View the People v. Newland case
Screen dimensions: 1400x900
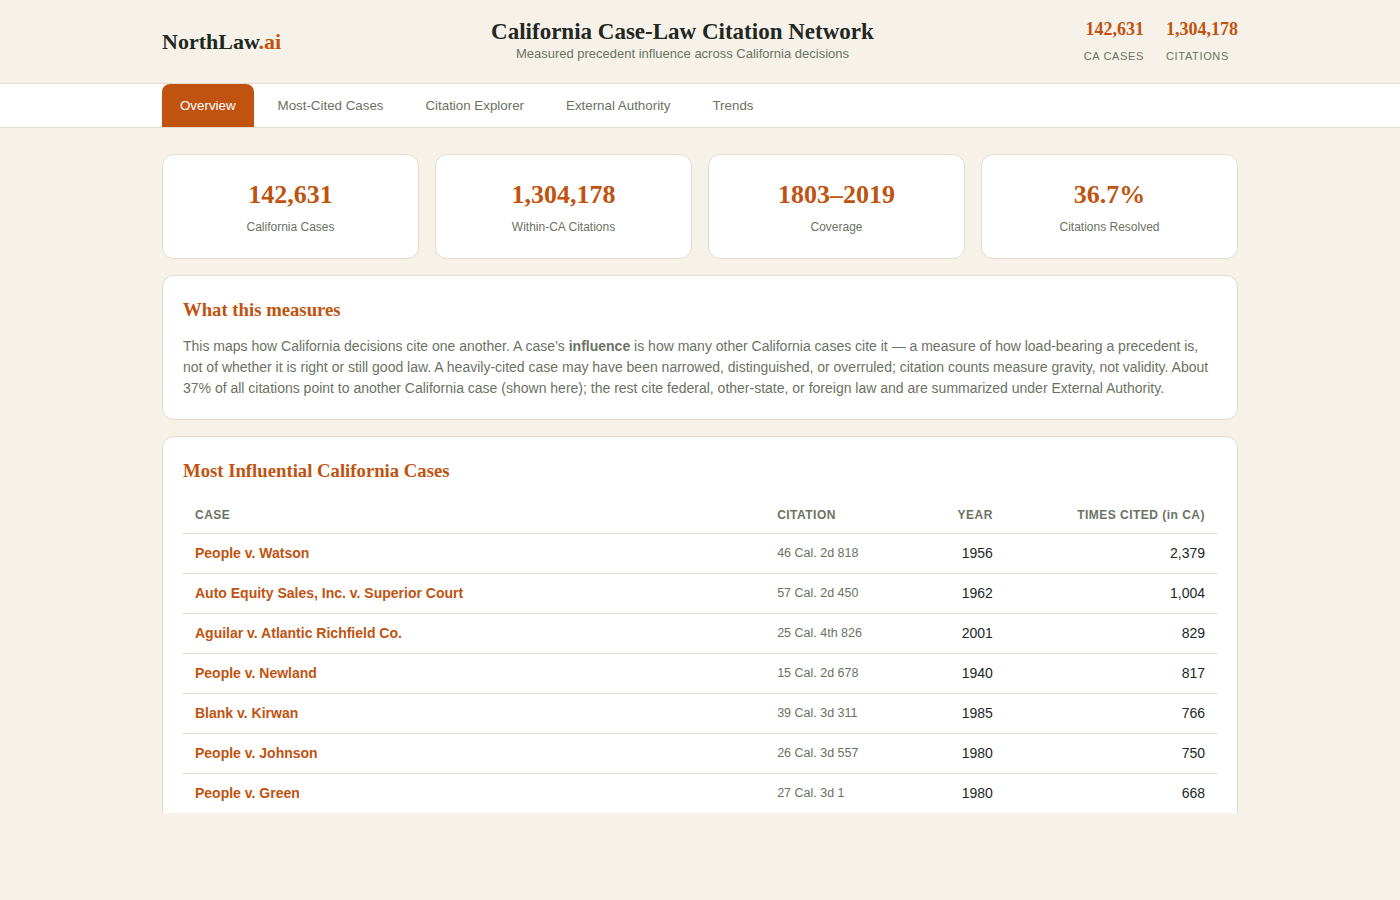(x=256, y=673)
